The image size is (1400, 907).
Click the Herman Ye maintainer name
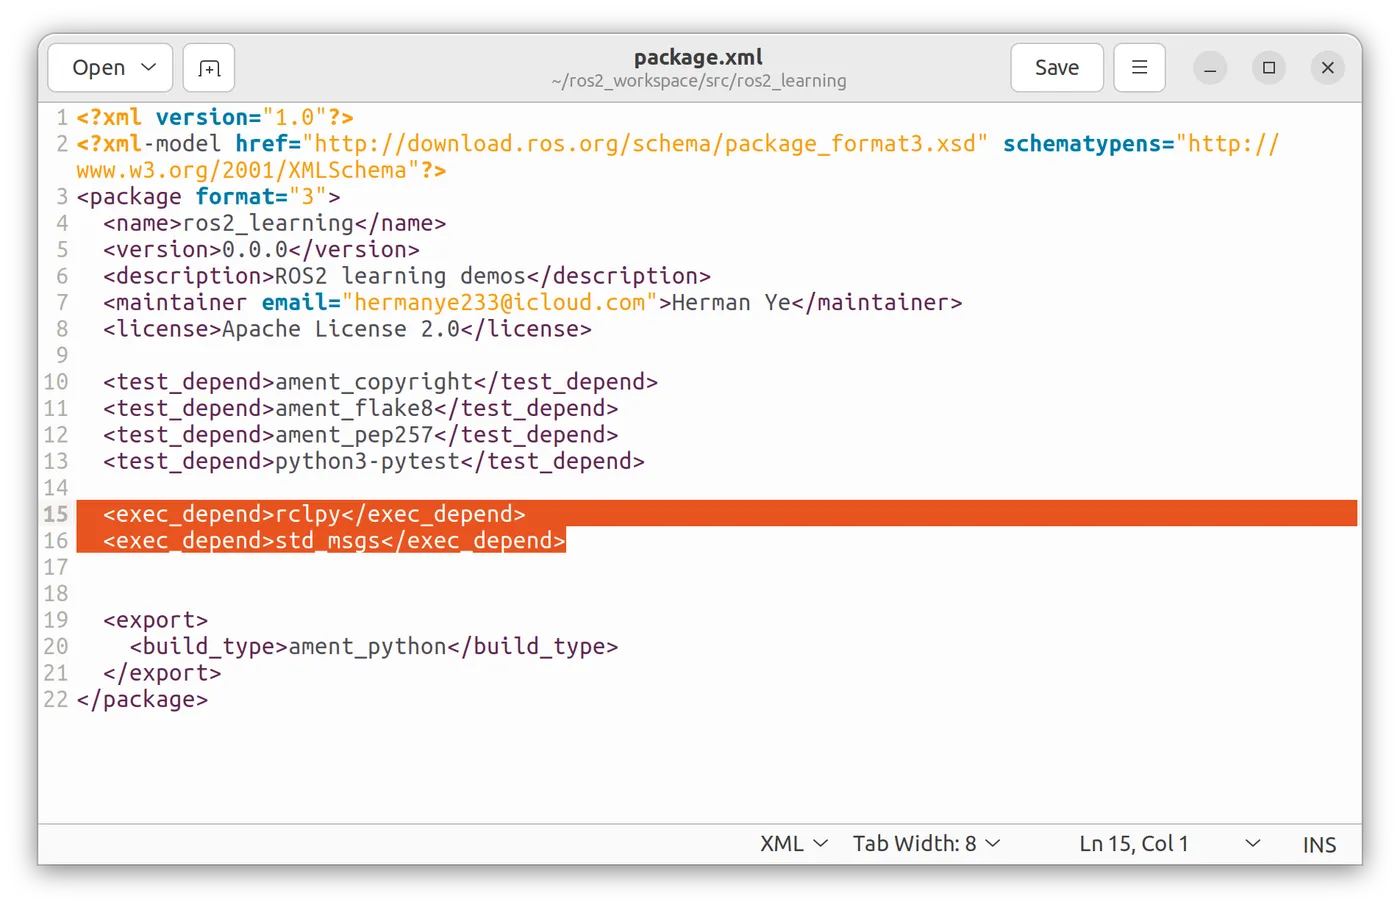(x=731, y=303)
